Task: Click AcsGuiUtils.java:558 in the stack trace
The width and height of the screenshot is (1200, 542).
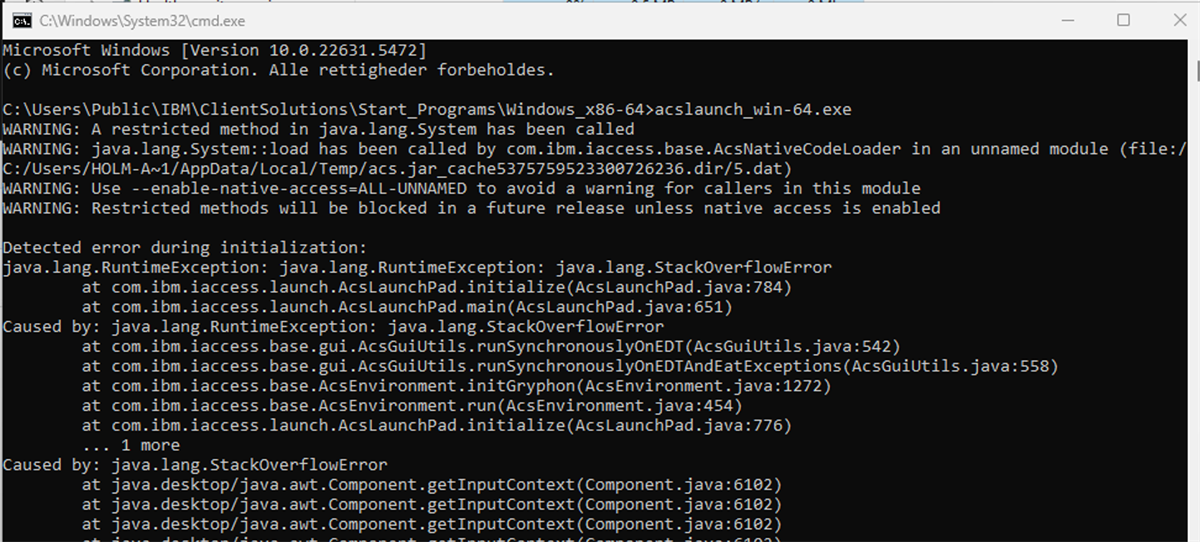Action: pyautogui.click(x=958, y=366)
